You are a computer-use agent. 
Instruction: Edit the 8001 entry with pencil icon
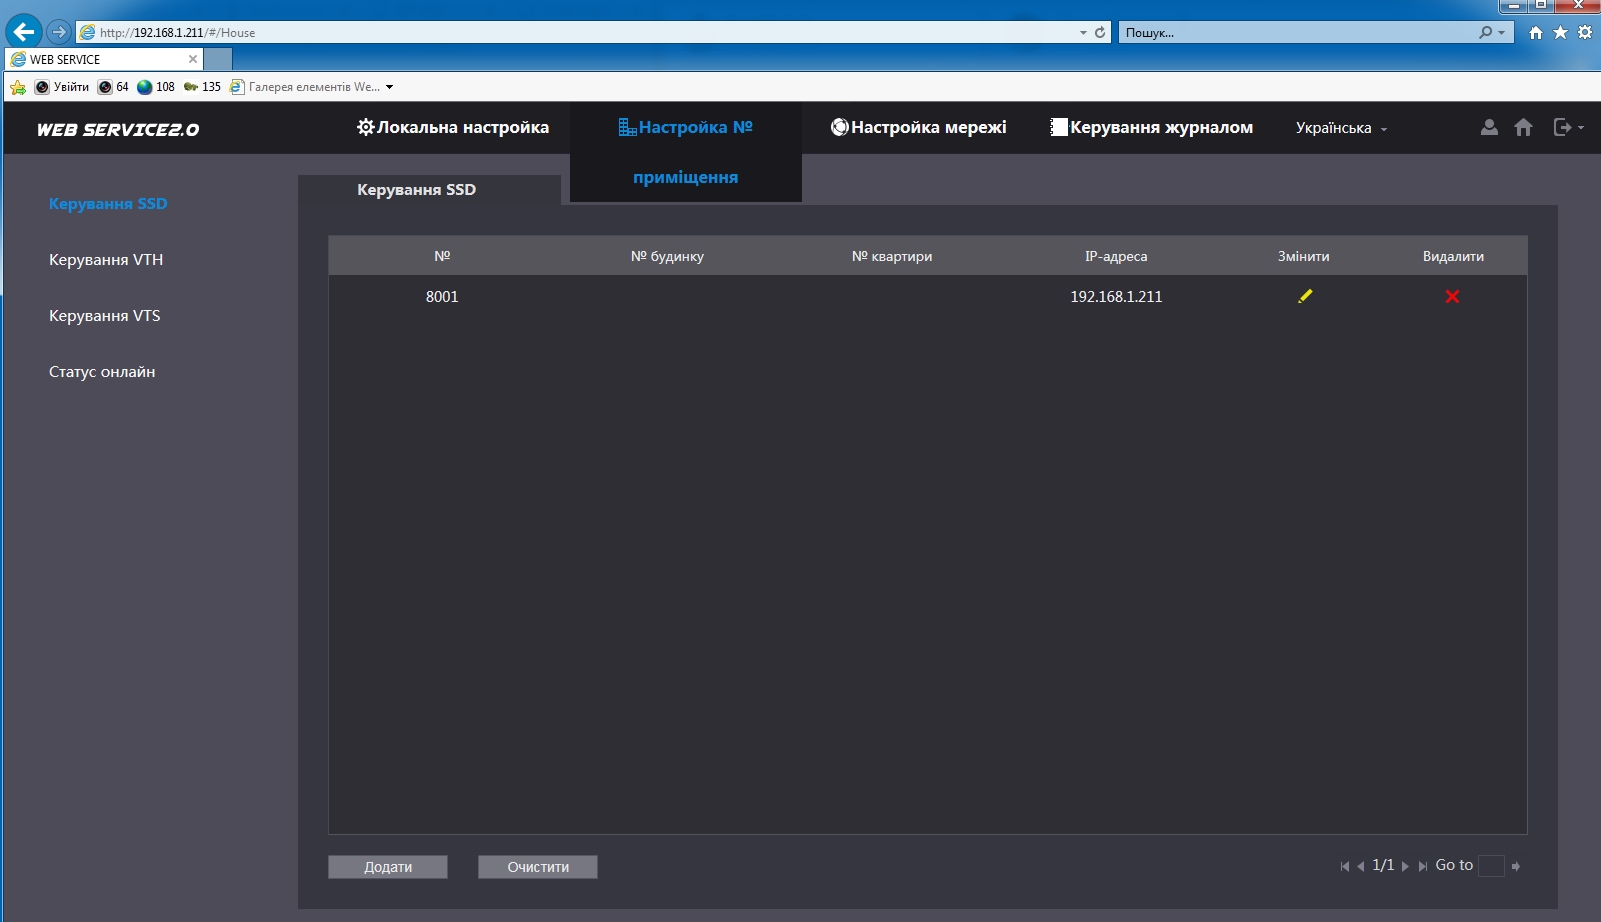[1305, 296]
